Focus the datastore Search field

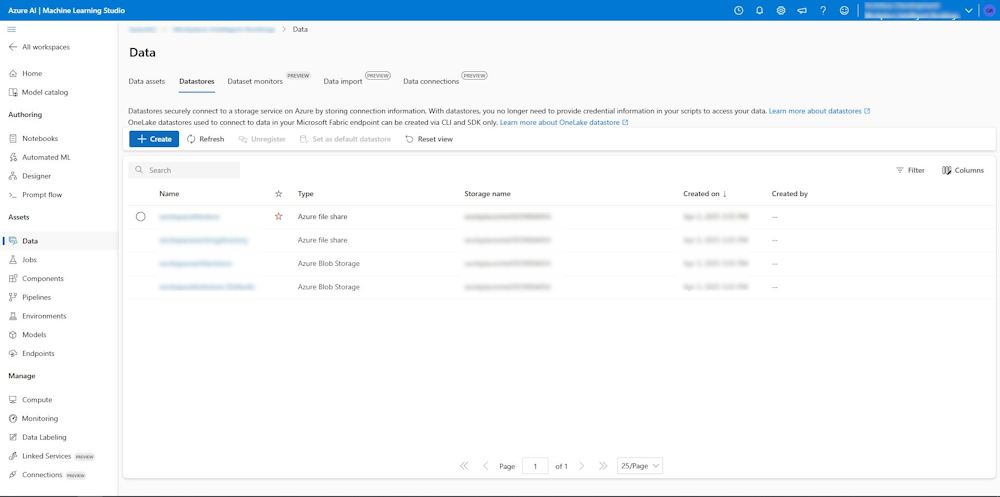[x=184, y=170]
